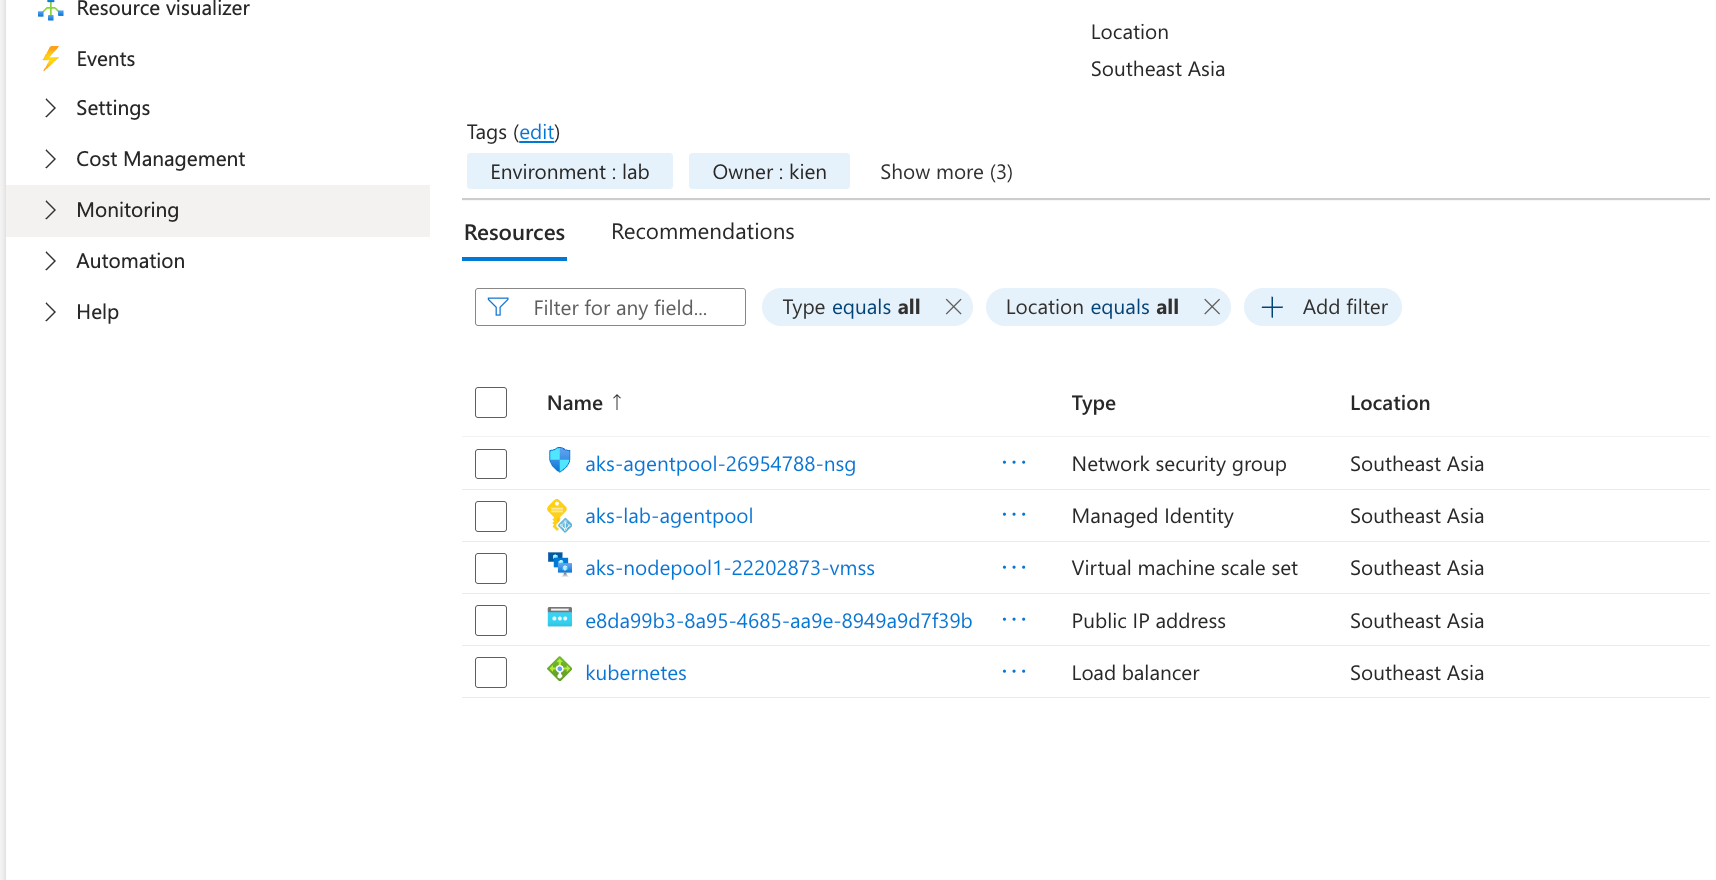Click the Name sort ascending arrow
The height and width of the screenshot is (880, 1716).
pyautogui.click(x=617, y=402)
